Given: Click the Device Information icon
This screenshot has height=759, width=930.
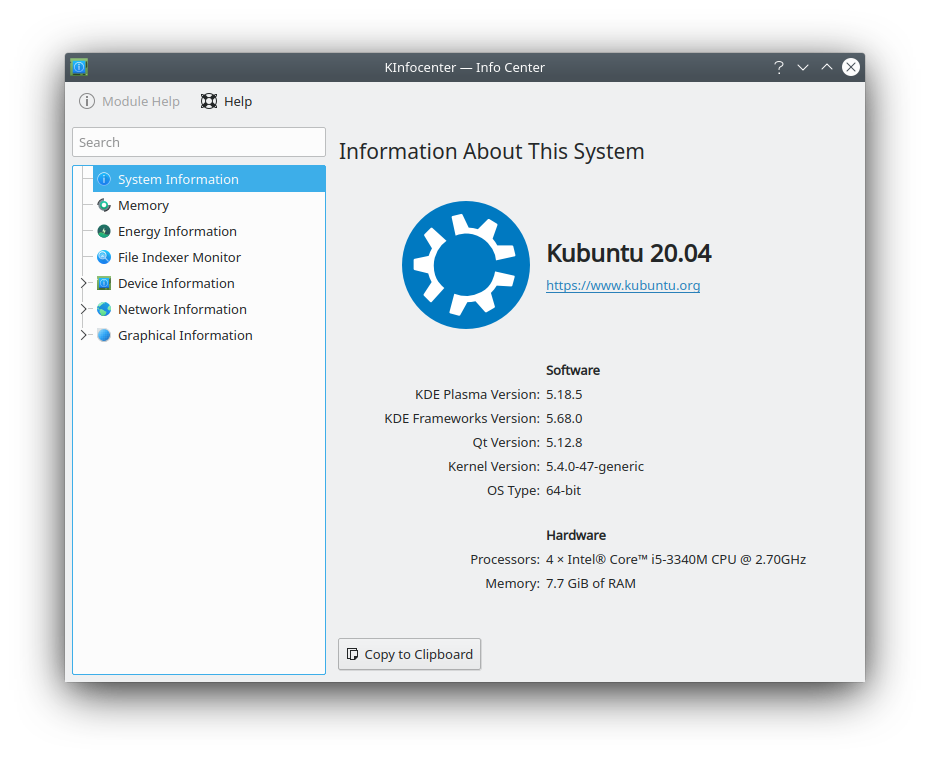Looking at the screenshot, I should 104,283.
